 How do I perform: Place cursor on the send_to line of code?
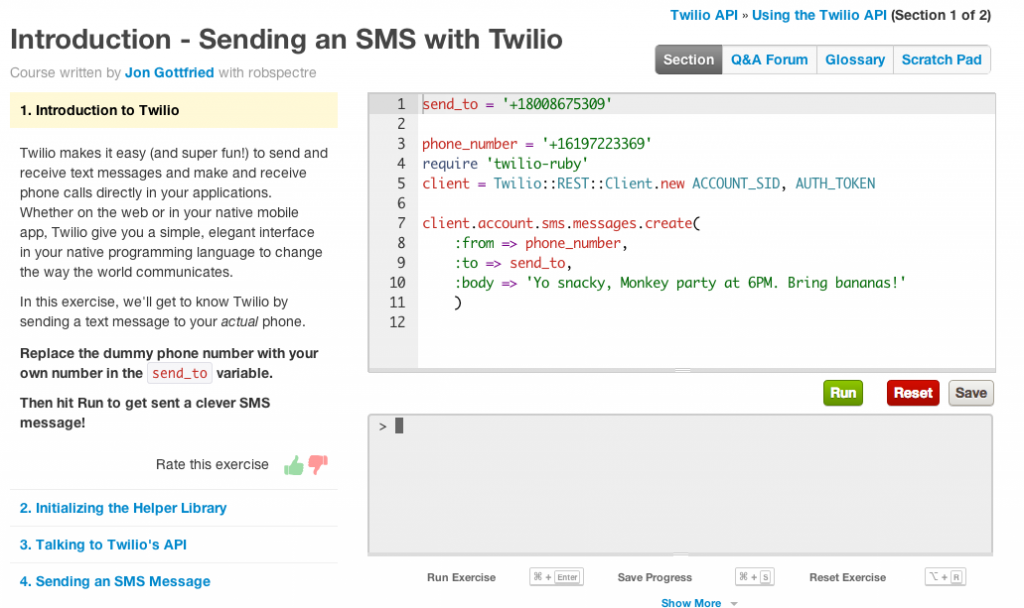tap(517, 104)
